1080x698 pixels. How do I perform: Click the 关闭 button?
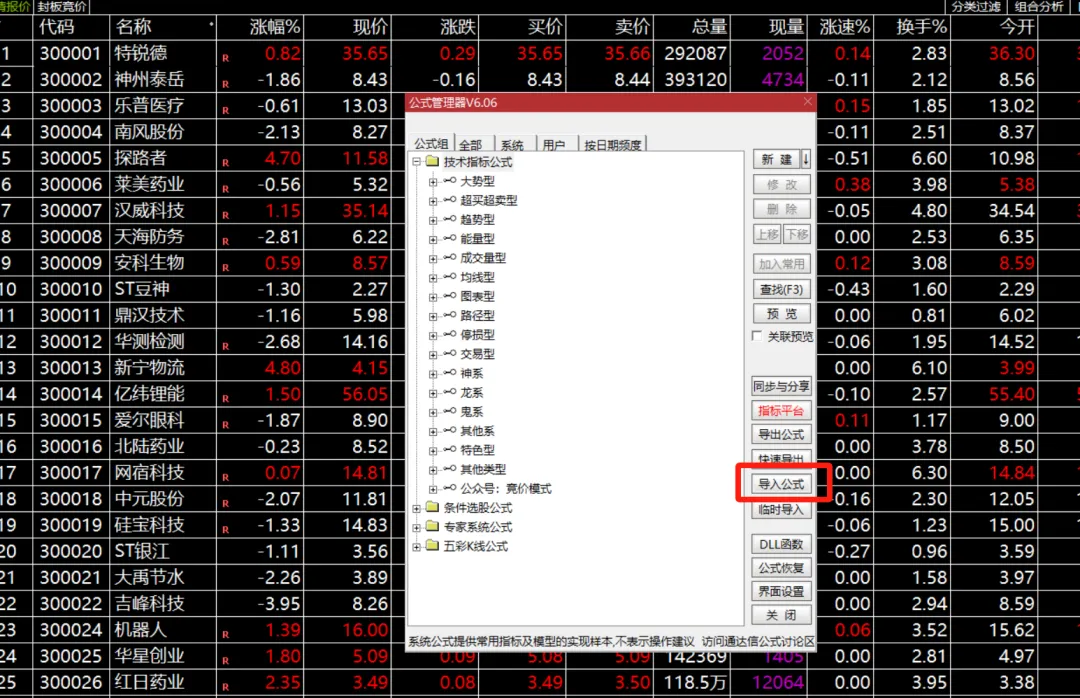[x=781, y=615]
